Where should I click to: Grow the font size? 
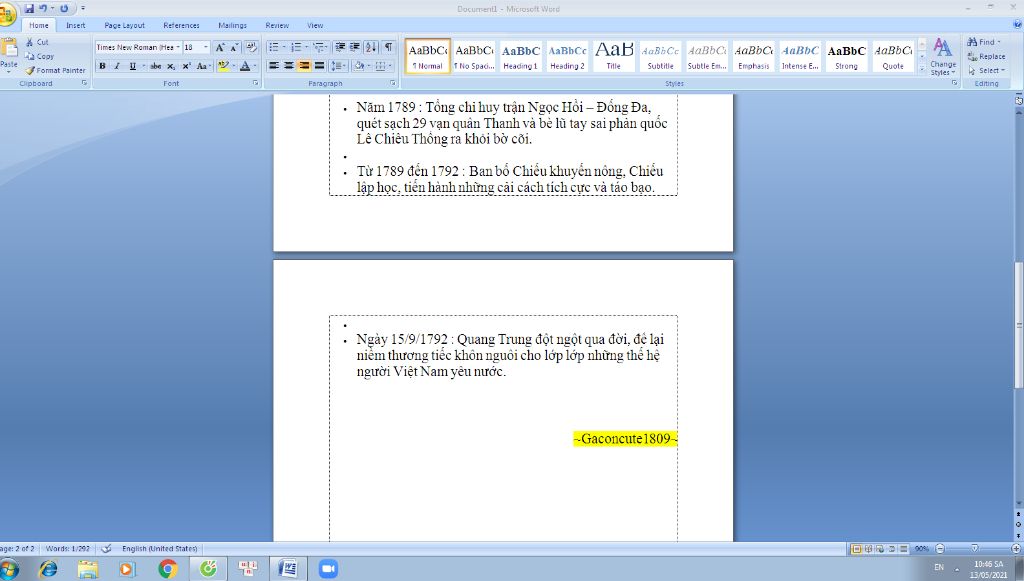[220, 47]
